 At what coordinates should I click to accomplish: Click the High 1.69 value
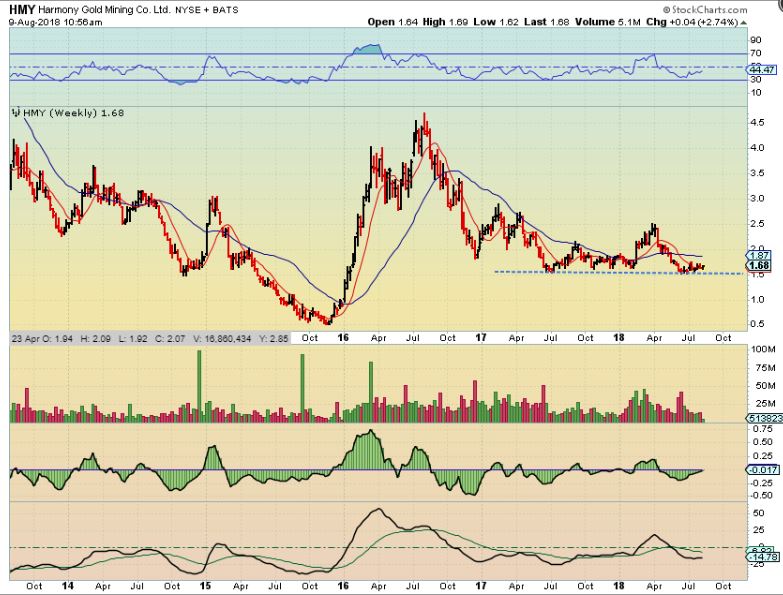coord(445,22)
